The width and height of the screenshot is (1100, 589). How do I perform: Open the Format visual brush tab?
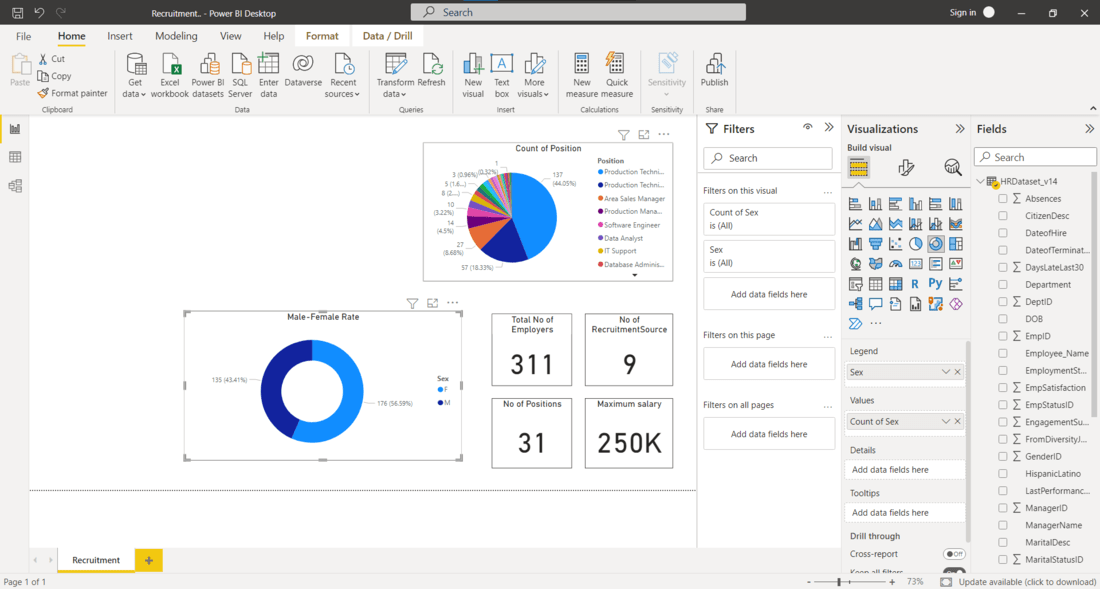click(x=906, y=167)
